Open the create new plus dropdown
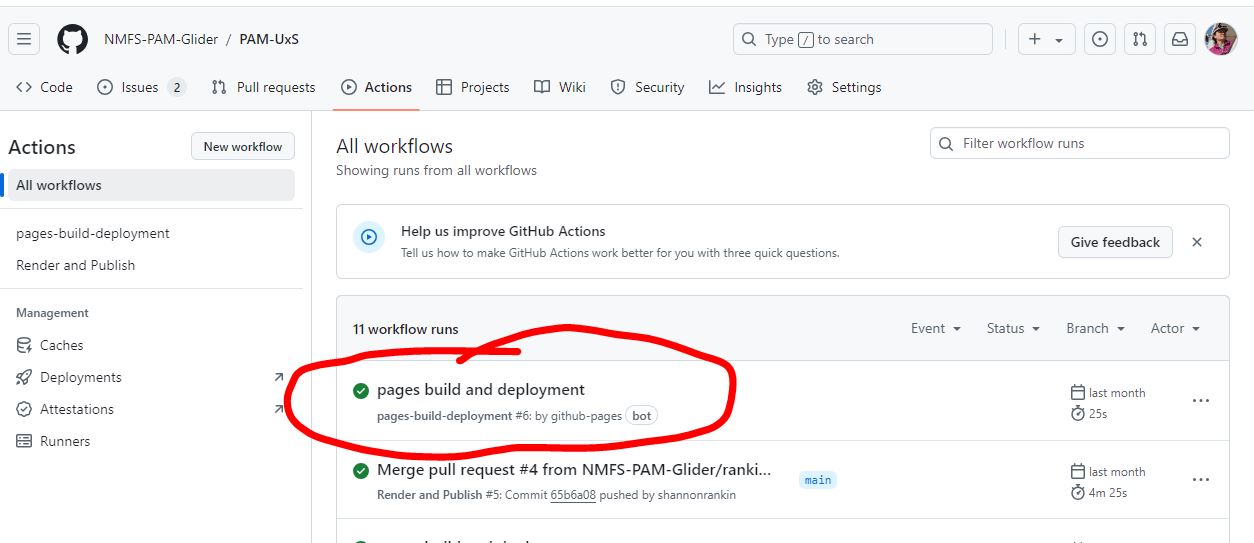This screenshot has width=1254, height=543. click(x=1046, y=39)
